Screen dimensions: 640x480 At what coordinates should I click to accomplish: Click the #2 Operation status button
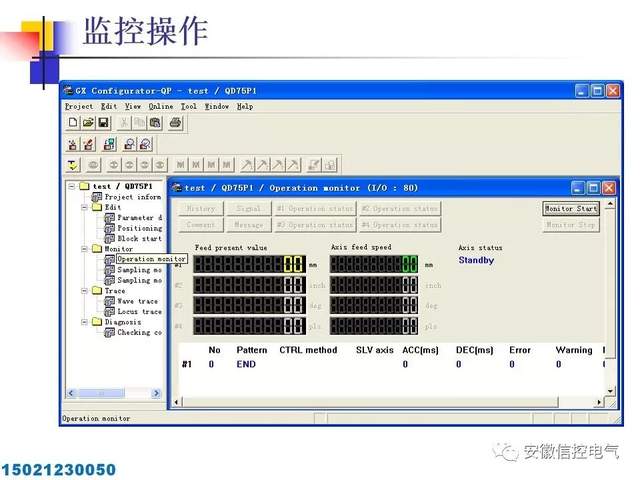[x=400, y=209]
